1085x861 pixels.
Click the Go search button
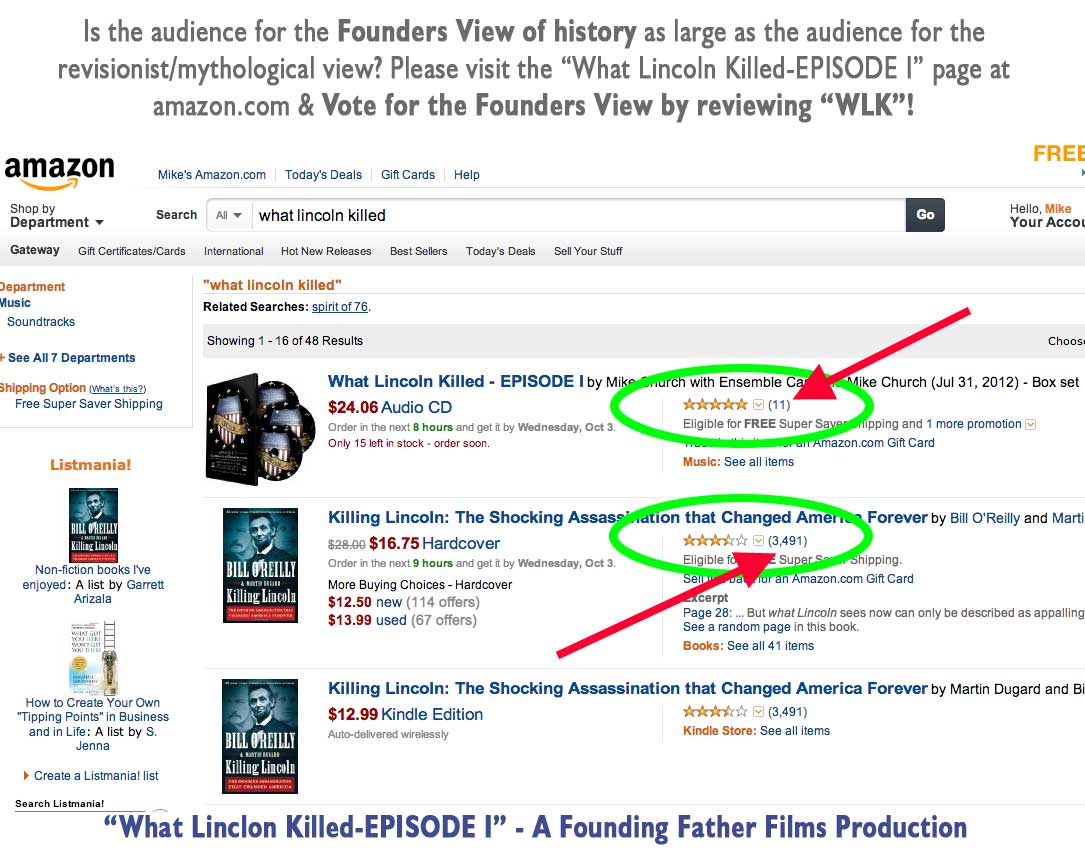925,215
